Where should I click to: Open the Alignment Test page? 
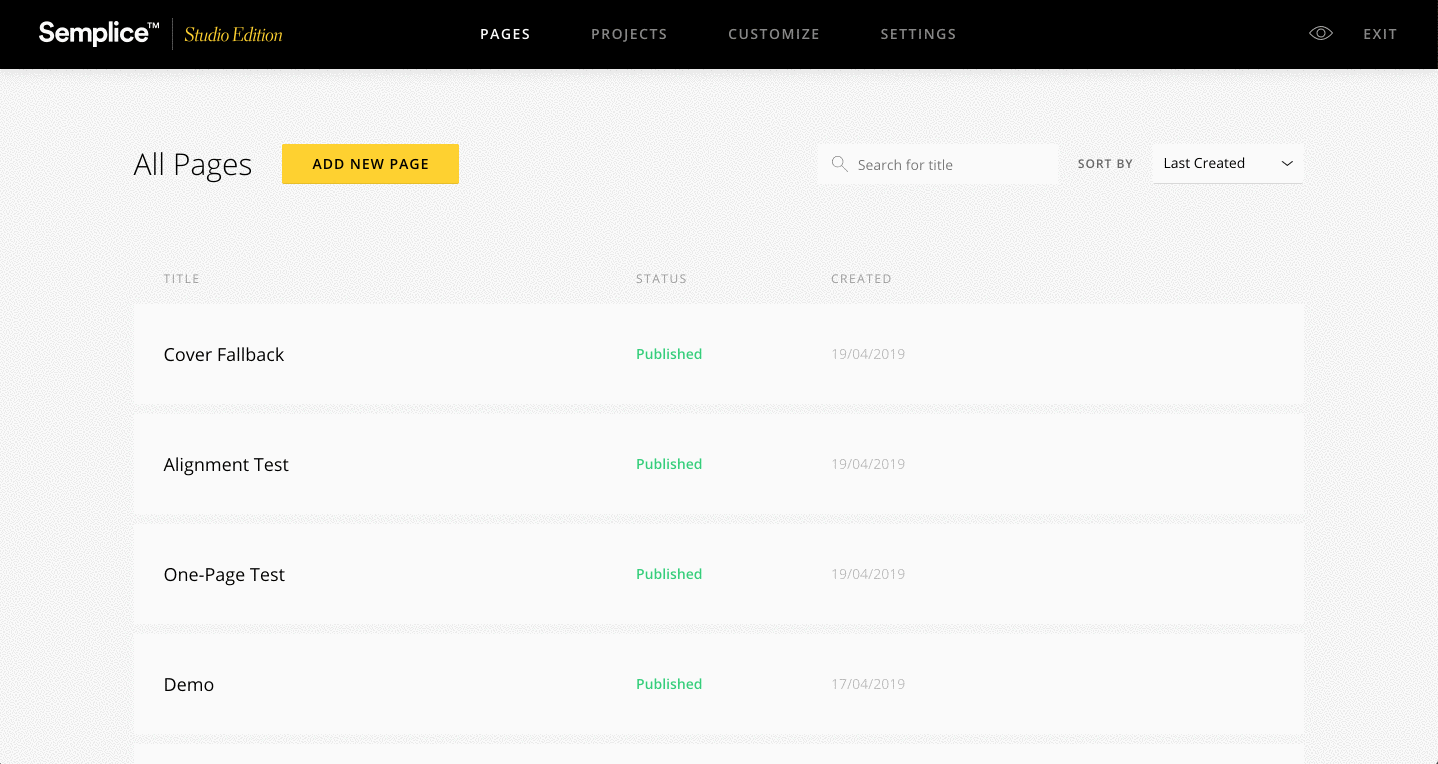[226, 464]
